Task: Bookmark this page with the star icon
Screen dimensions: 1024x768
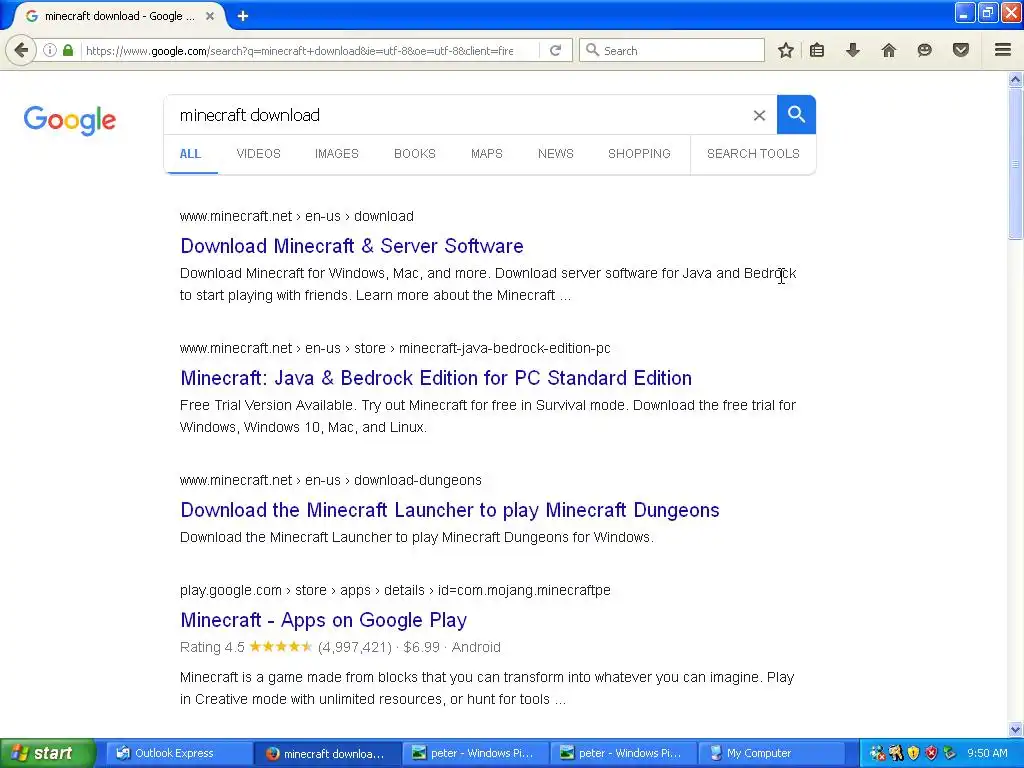Action: 786,50
